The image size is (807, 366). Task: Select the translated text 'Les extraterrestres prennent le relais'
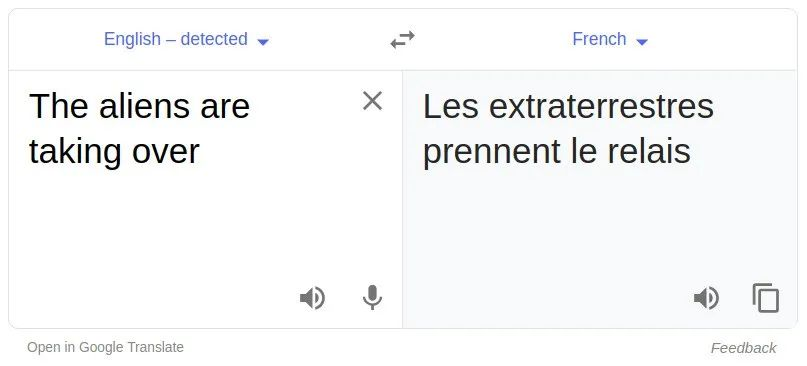coord(568,129)
